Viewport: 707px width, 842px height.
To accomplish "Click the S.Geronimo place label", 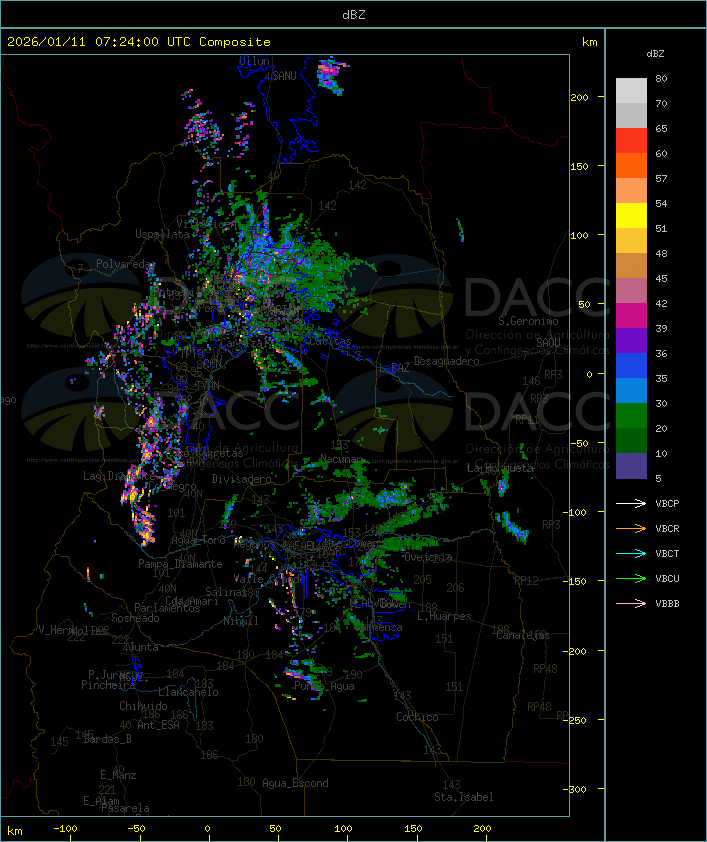I will [528, 321].
